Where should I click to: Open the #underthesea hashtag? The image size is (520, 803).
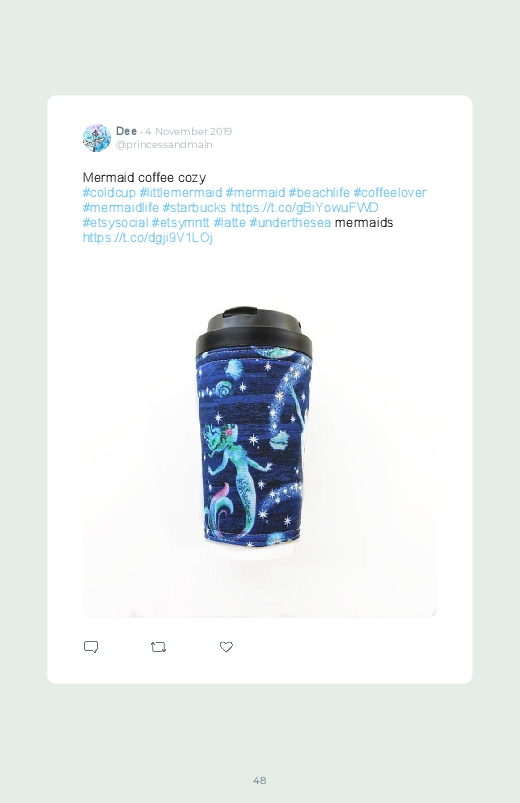pos(290,223)
